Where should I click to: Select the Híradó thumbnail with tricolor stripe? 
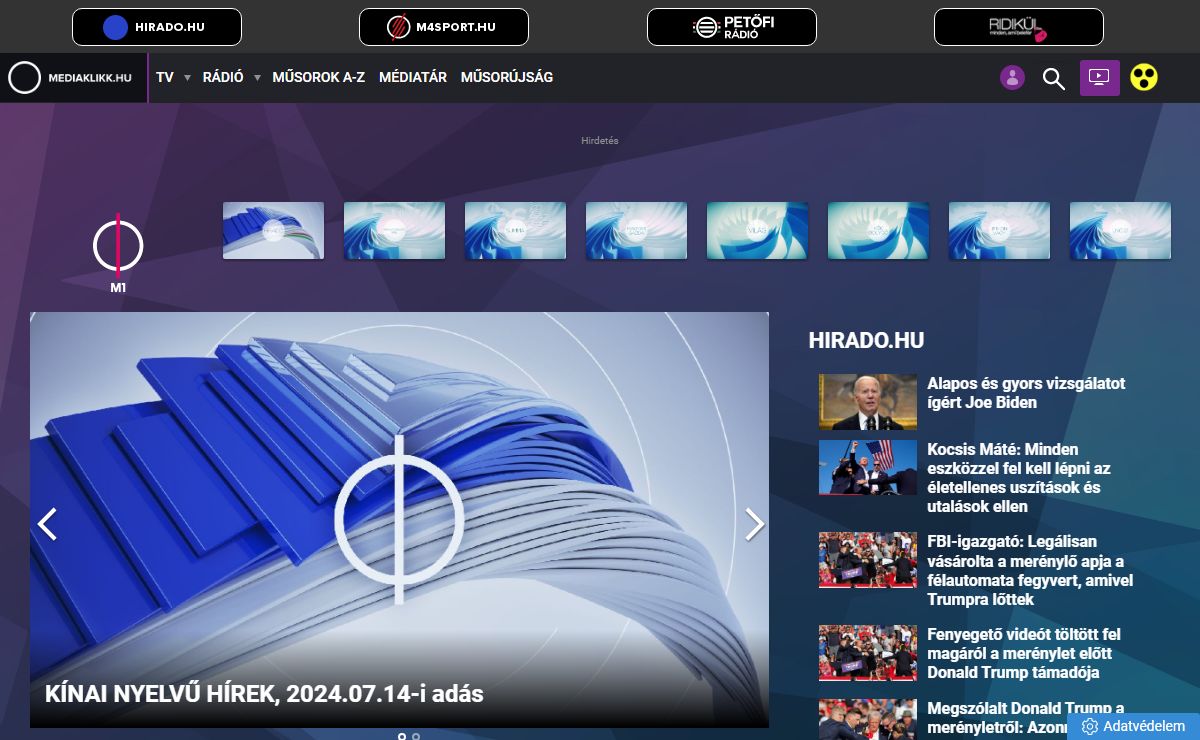[273, 231]
